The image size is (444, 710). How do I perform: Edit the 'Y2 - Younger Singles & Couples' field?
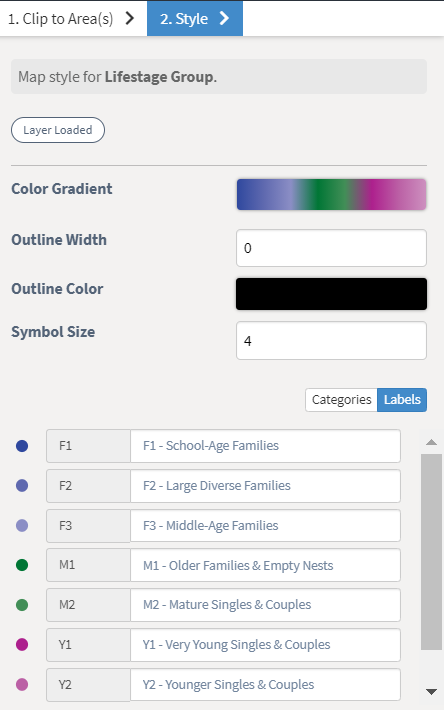265,685
